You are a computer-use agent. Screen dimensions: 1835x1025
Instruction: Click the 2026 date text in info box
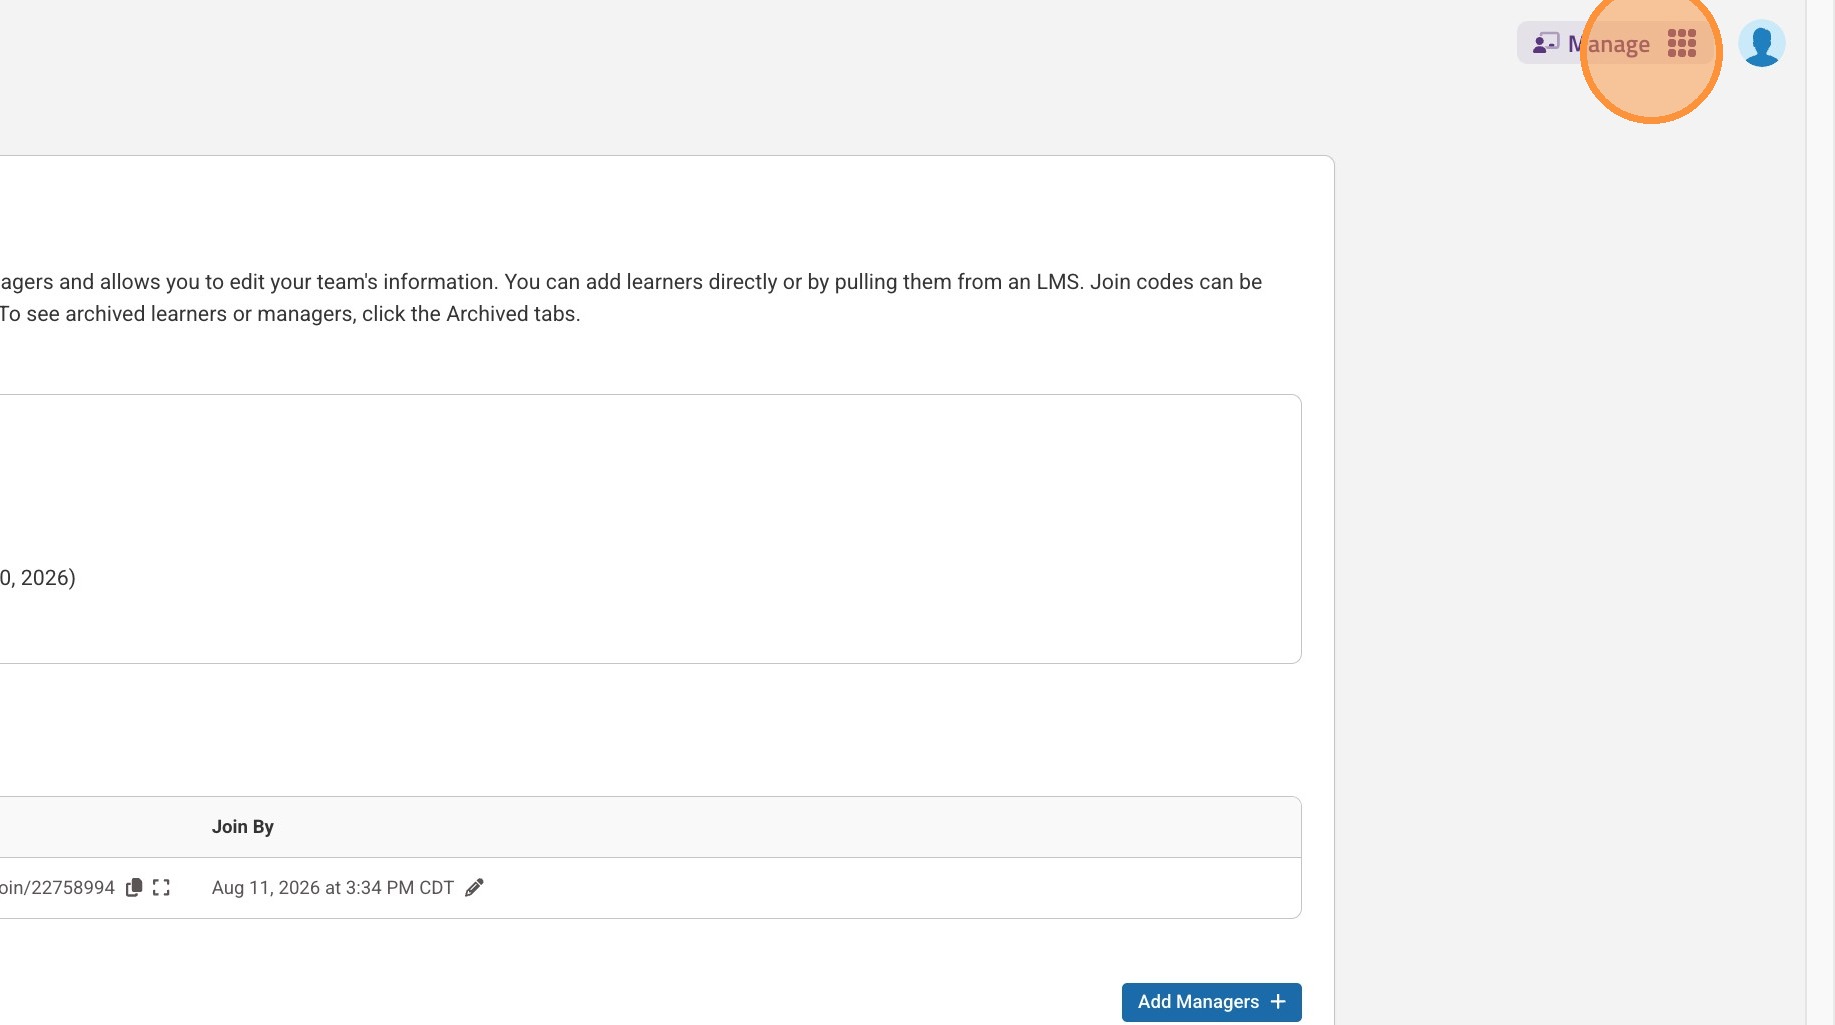point(40,578)
